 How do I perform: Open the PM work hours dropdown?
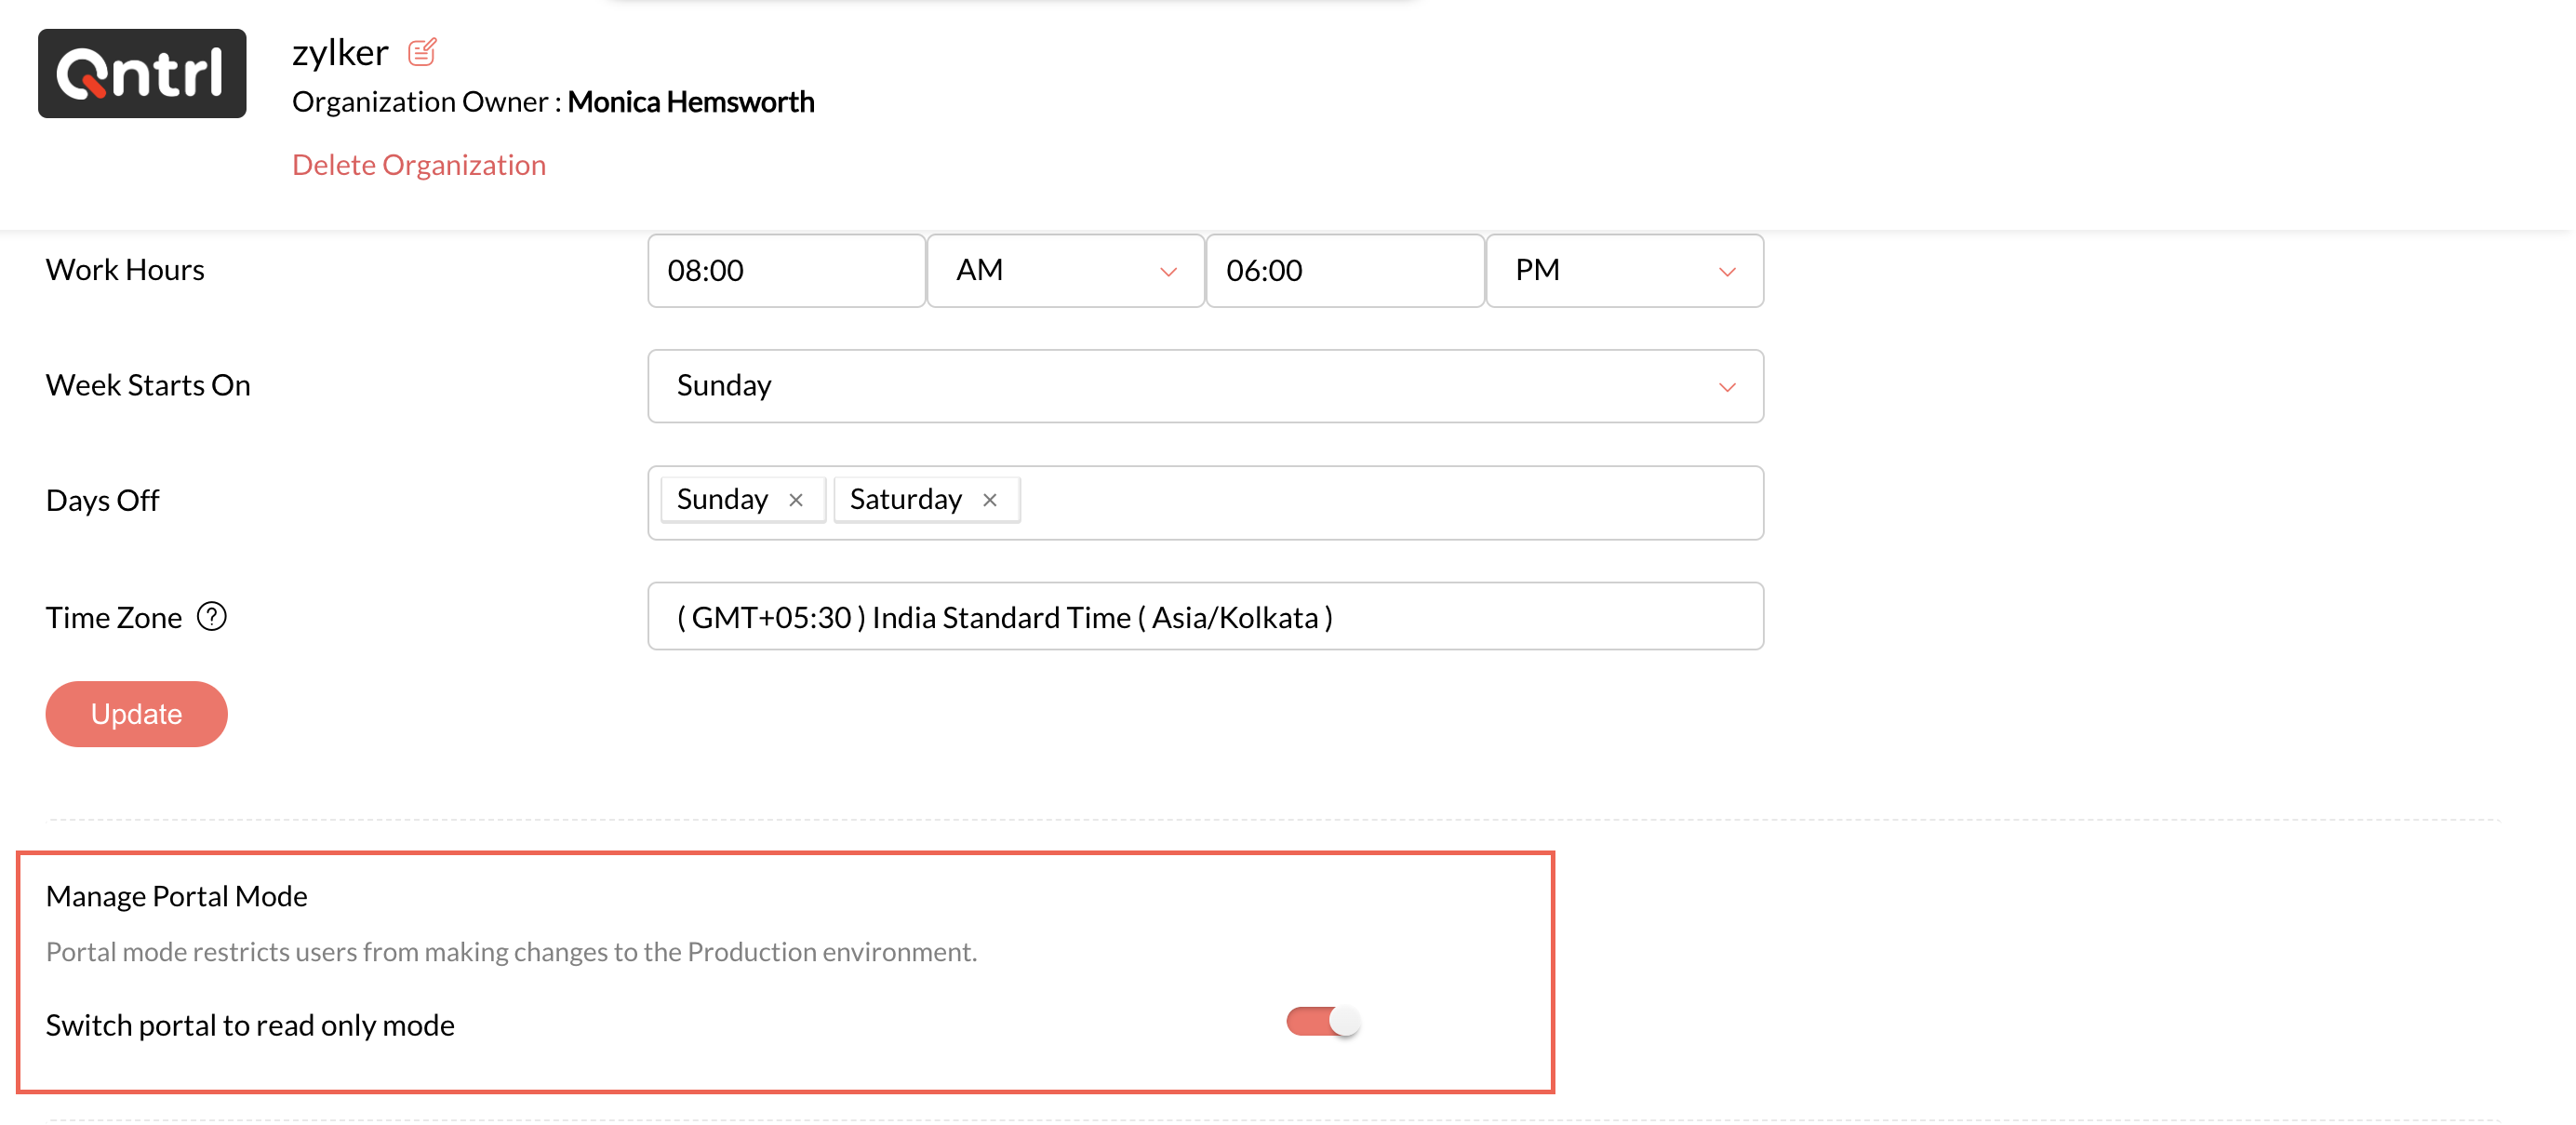[x=1624, y=270]
